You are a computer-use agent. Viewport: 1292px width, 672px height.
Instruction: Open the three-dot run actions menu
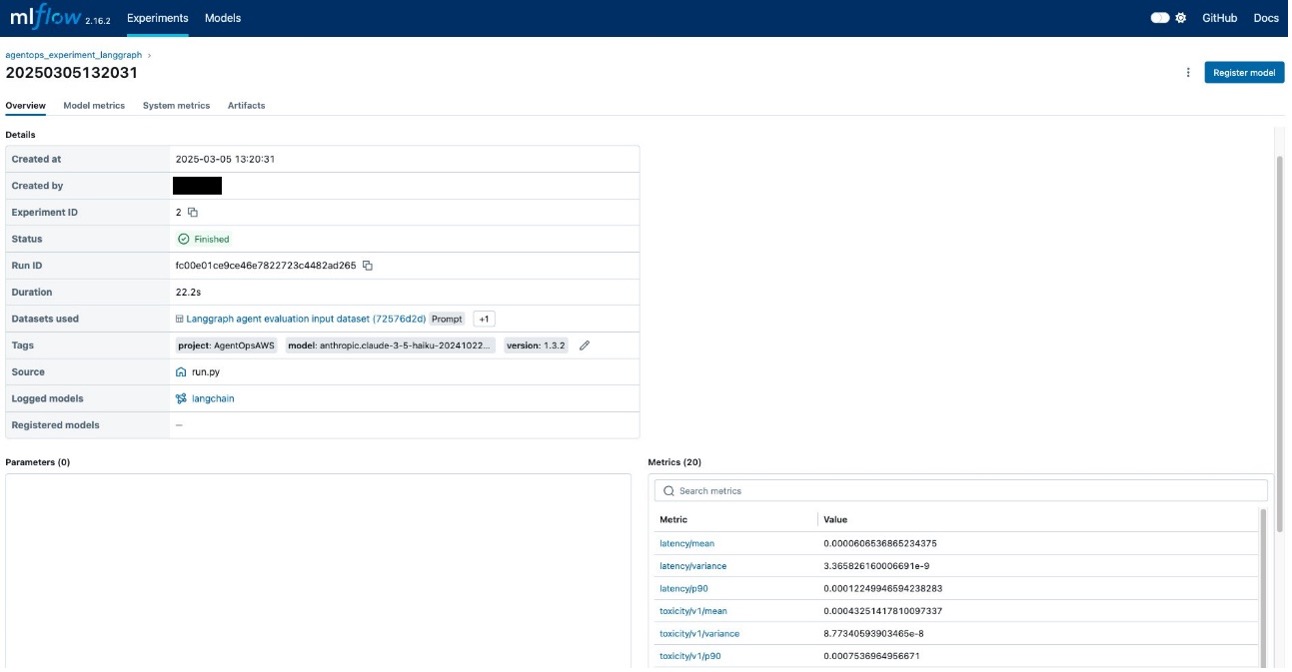coord(1188,72)
